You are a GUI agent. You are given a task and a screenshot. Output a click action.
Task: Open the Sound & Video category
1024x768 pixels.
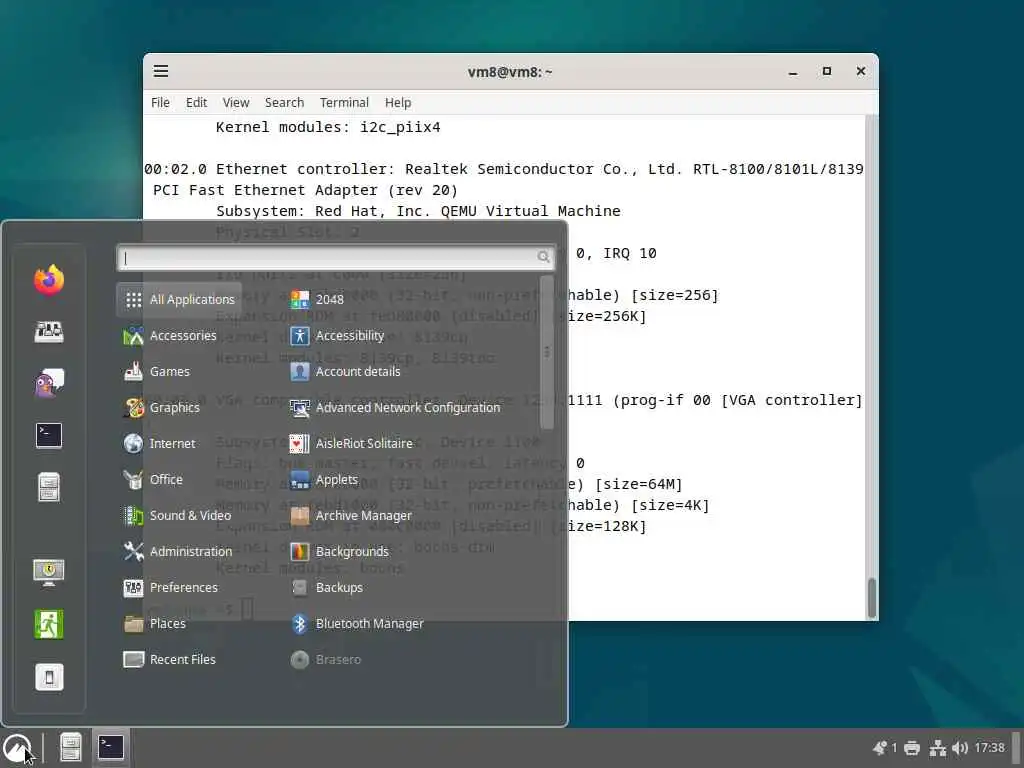coord(180,515)
